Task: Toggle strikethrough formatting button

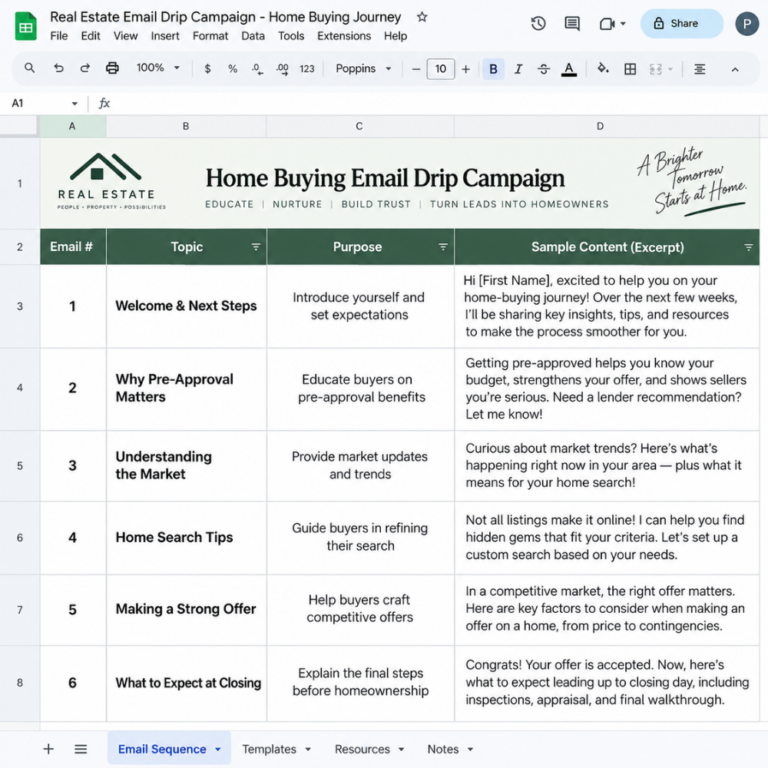Action: [x=544, y=69]
